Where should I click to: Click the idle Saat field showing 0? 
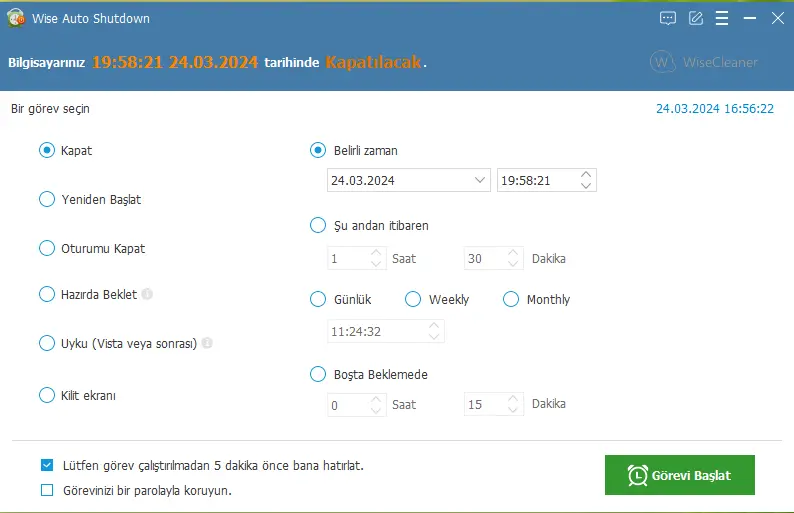(x=356, y=405)
